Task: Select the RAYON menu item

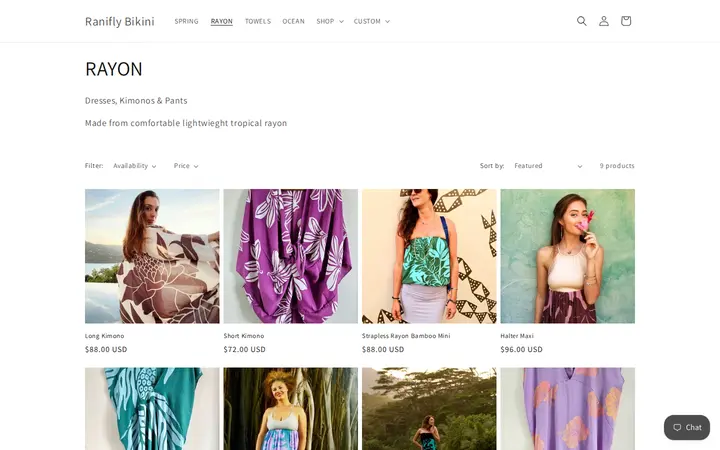Action: point(221,21)
